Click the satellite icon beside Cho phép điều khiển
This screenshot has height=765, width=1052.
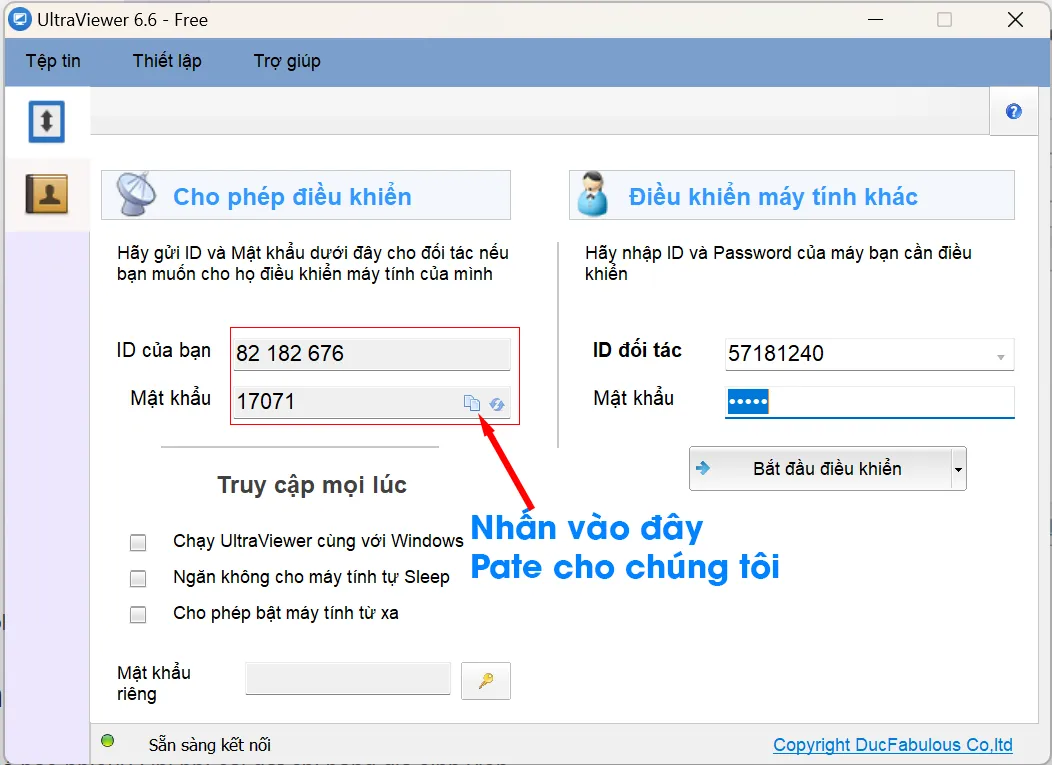135,193
